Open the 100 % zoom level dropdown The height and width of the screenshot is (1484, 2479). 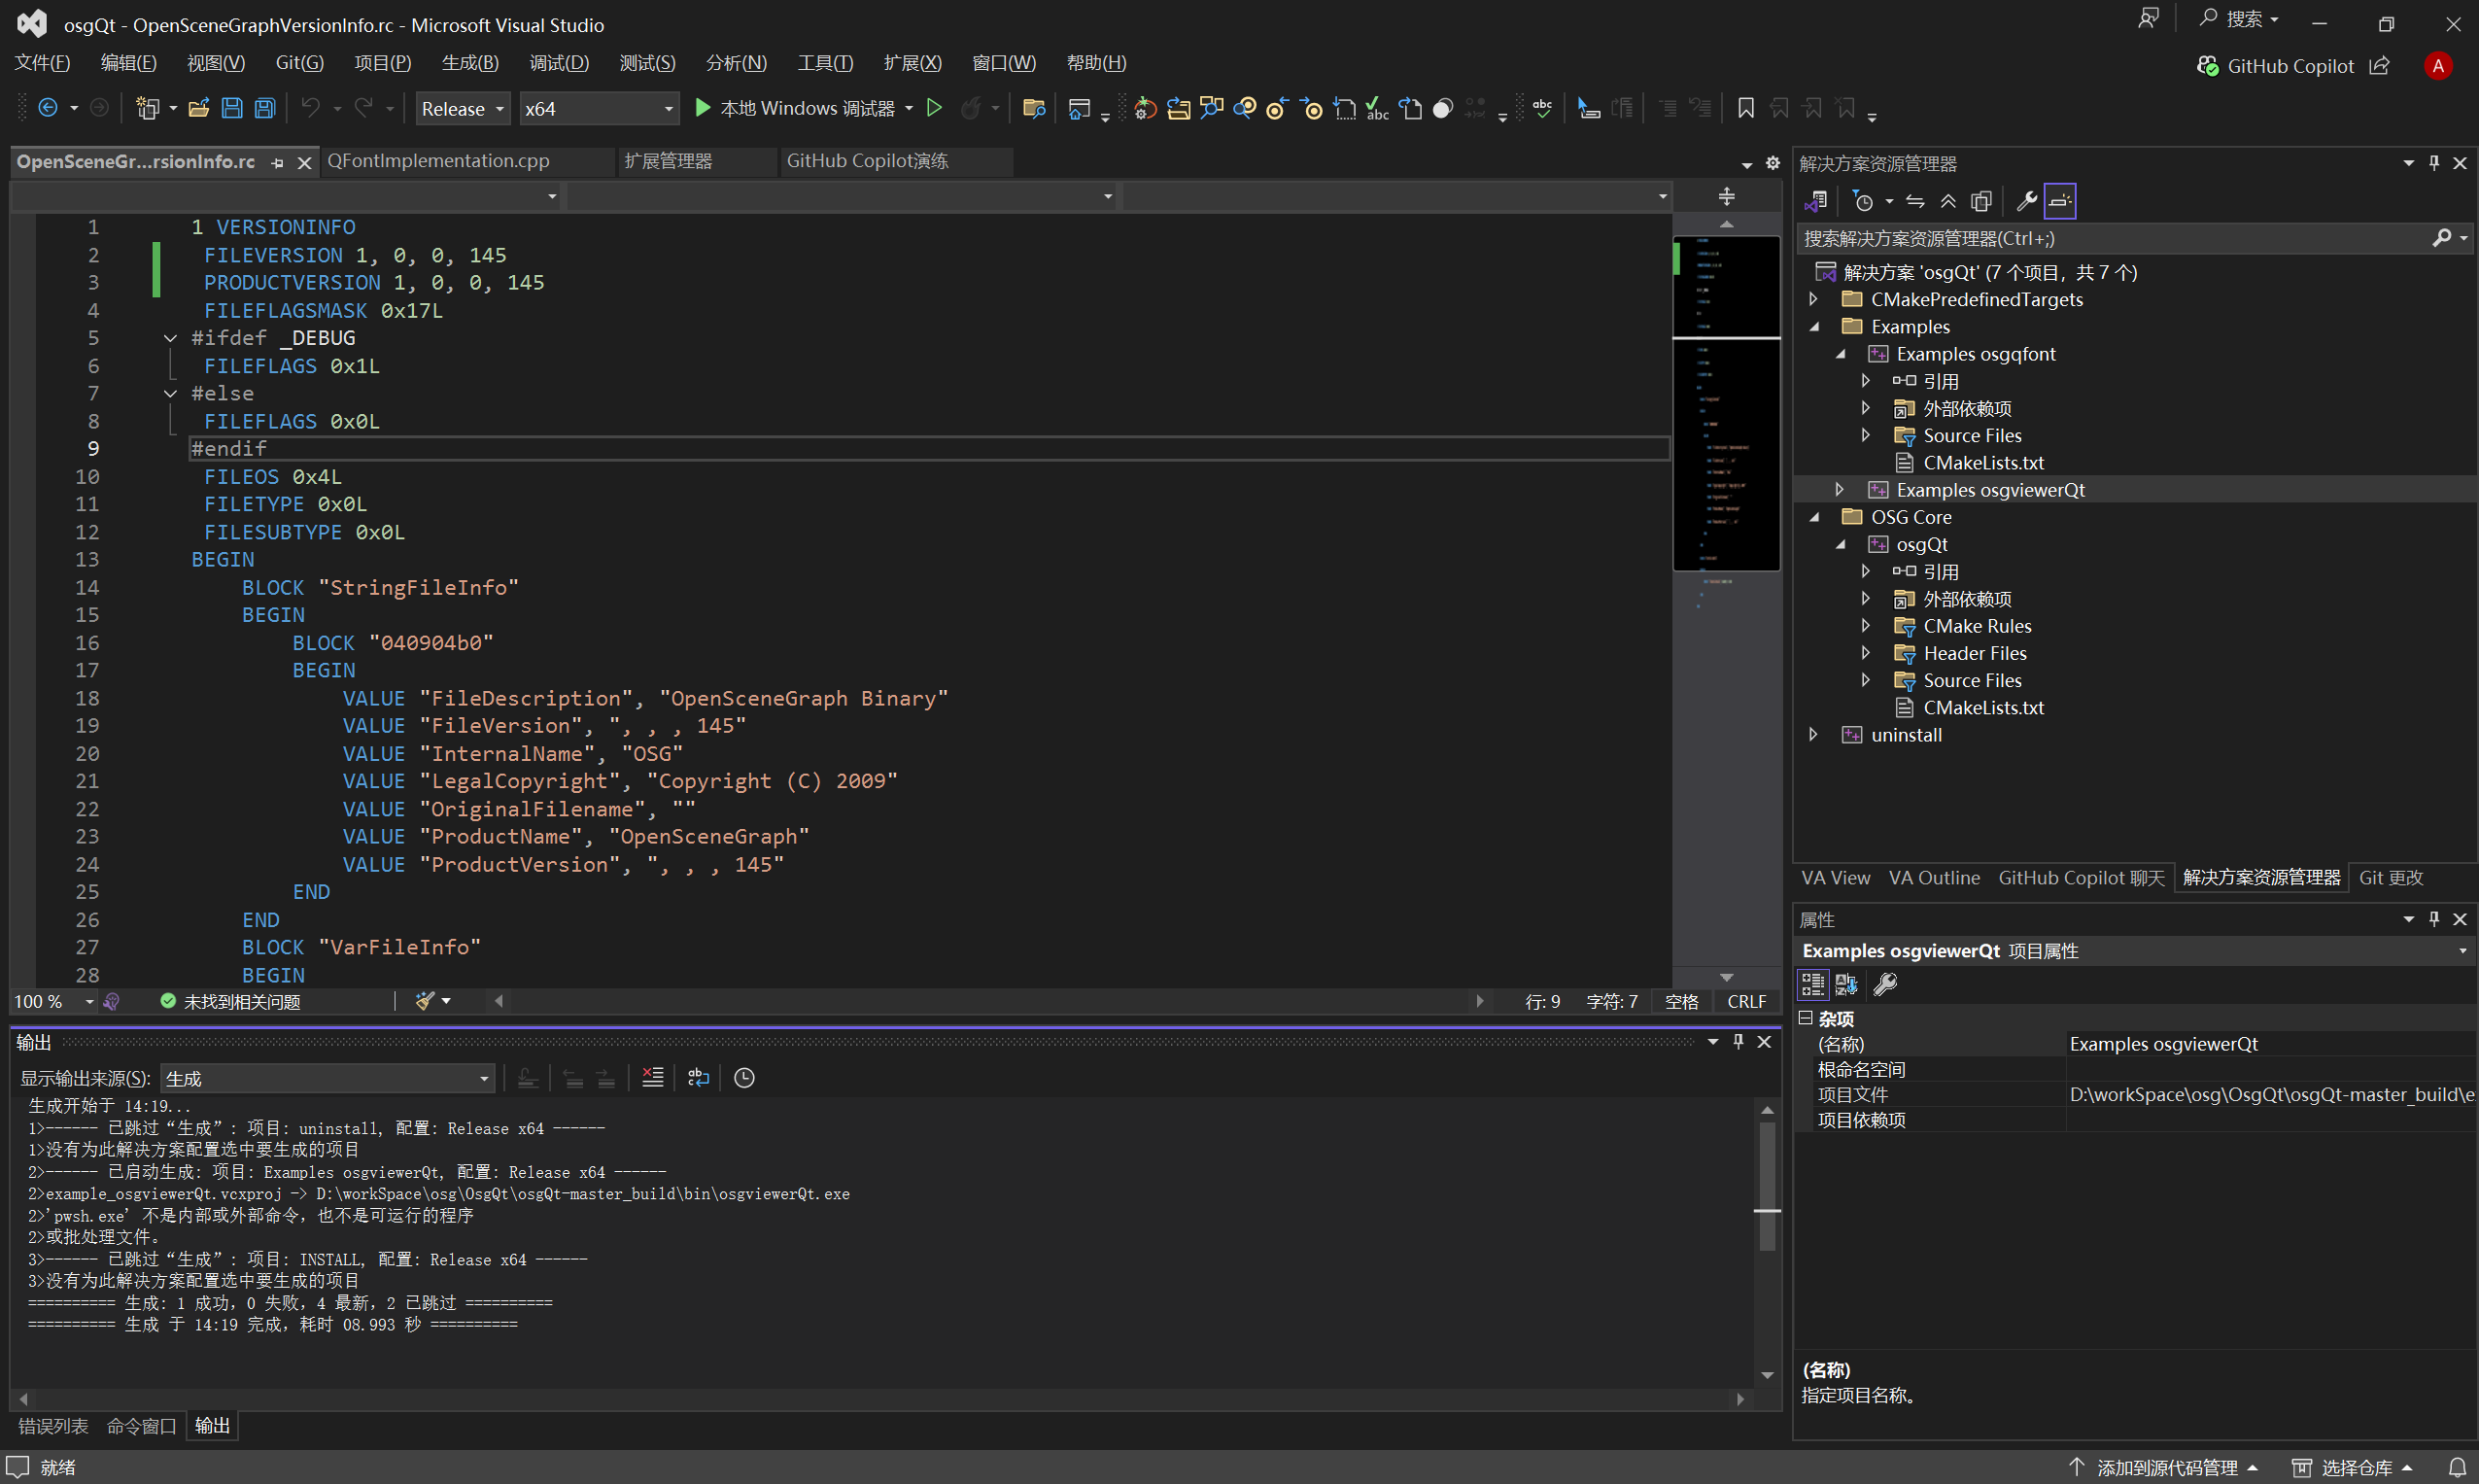tap(89, 1001)
